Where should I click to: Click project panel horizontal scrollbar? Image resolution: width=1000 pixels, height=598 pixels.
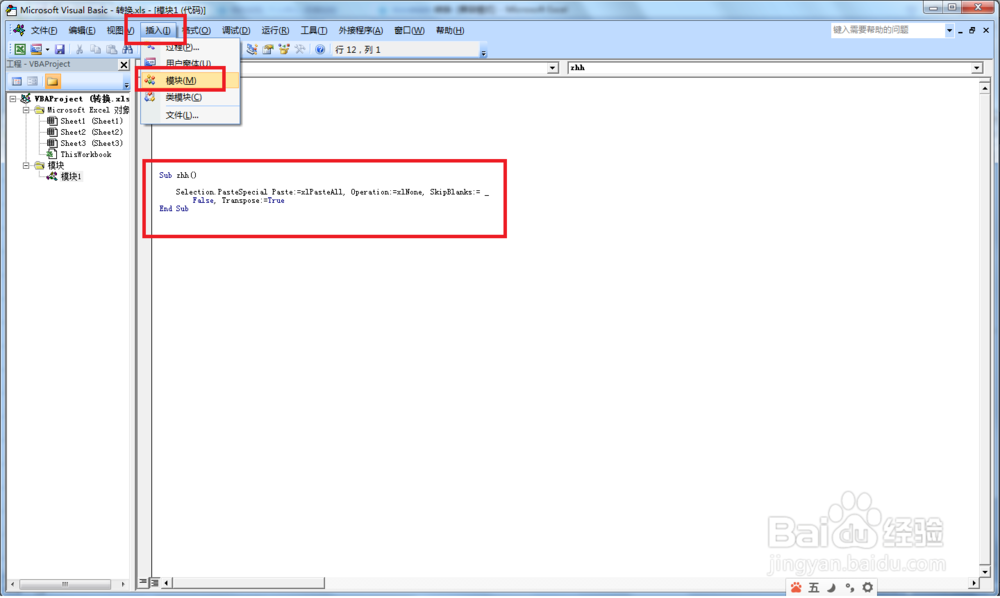65,584
